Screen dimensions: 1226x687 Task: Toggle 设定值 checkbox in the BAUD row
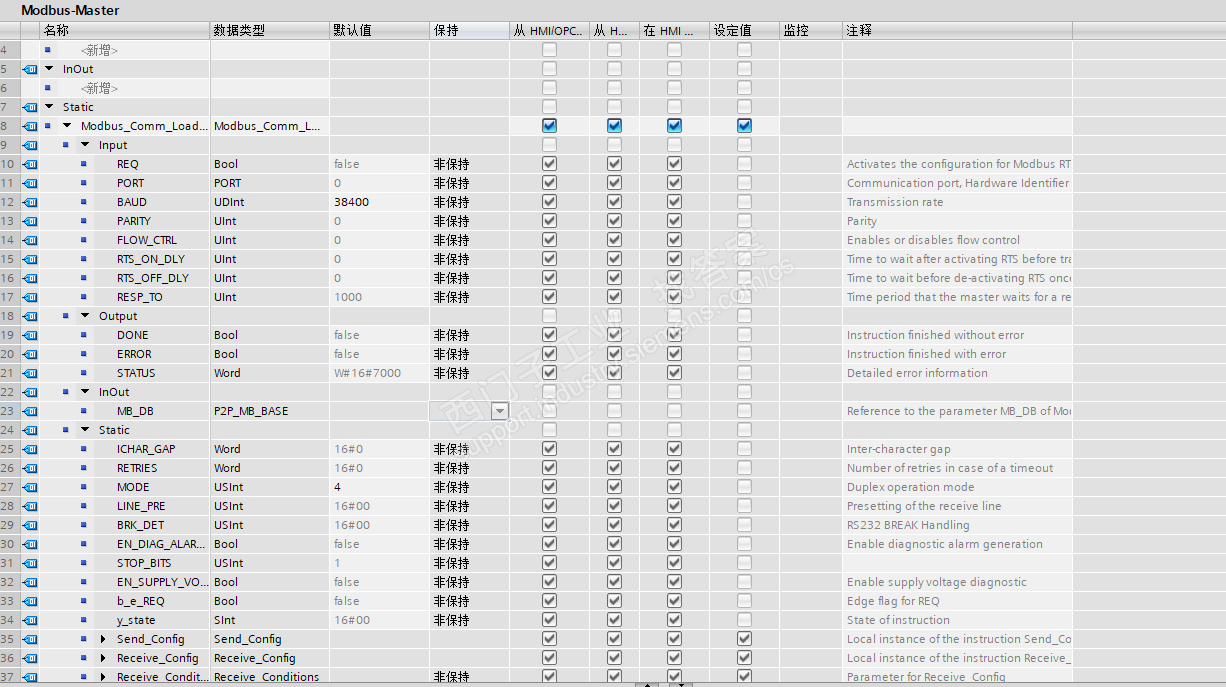744,202
